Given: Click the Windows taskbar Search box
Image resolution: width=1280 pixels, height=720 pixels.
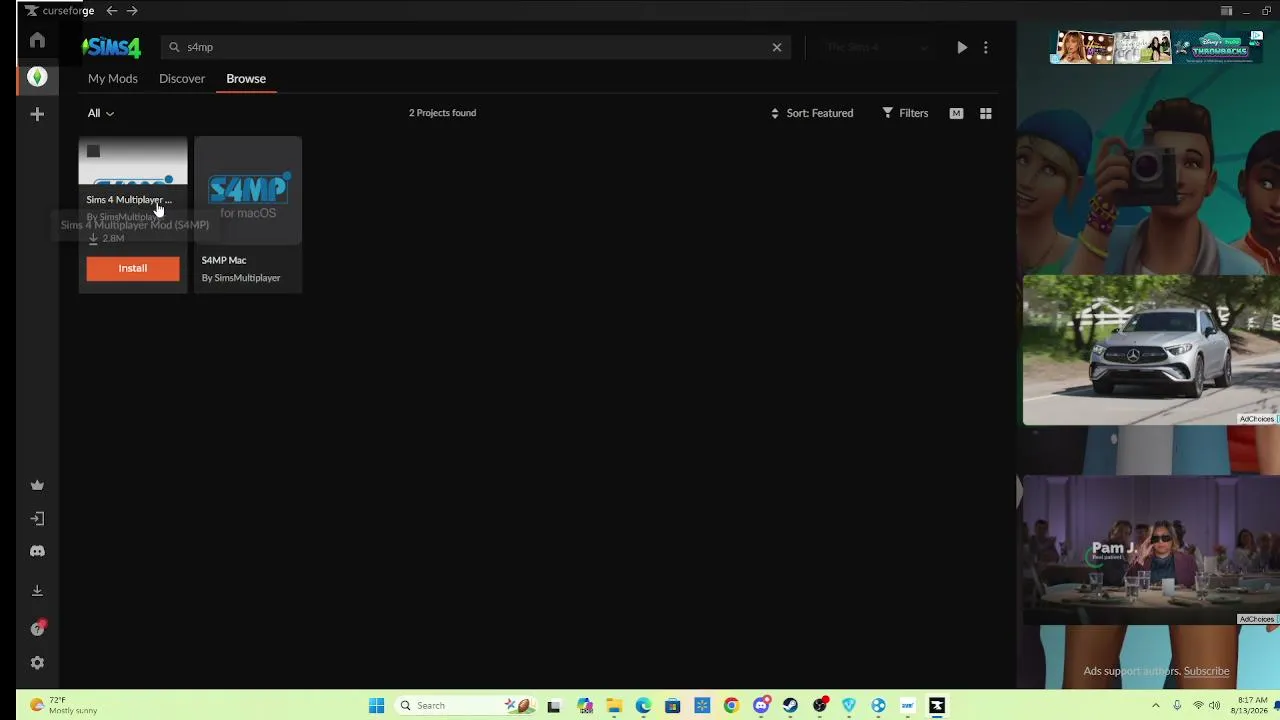Looking at the screenshot, I should [x=467, y=706].
